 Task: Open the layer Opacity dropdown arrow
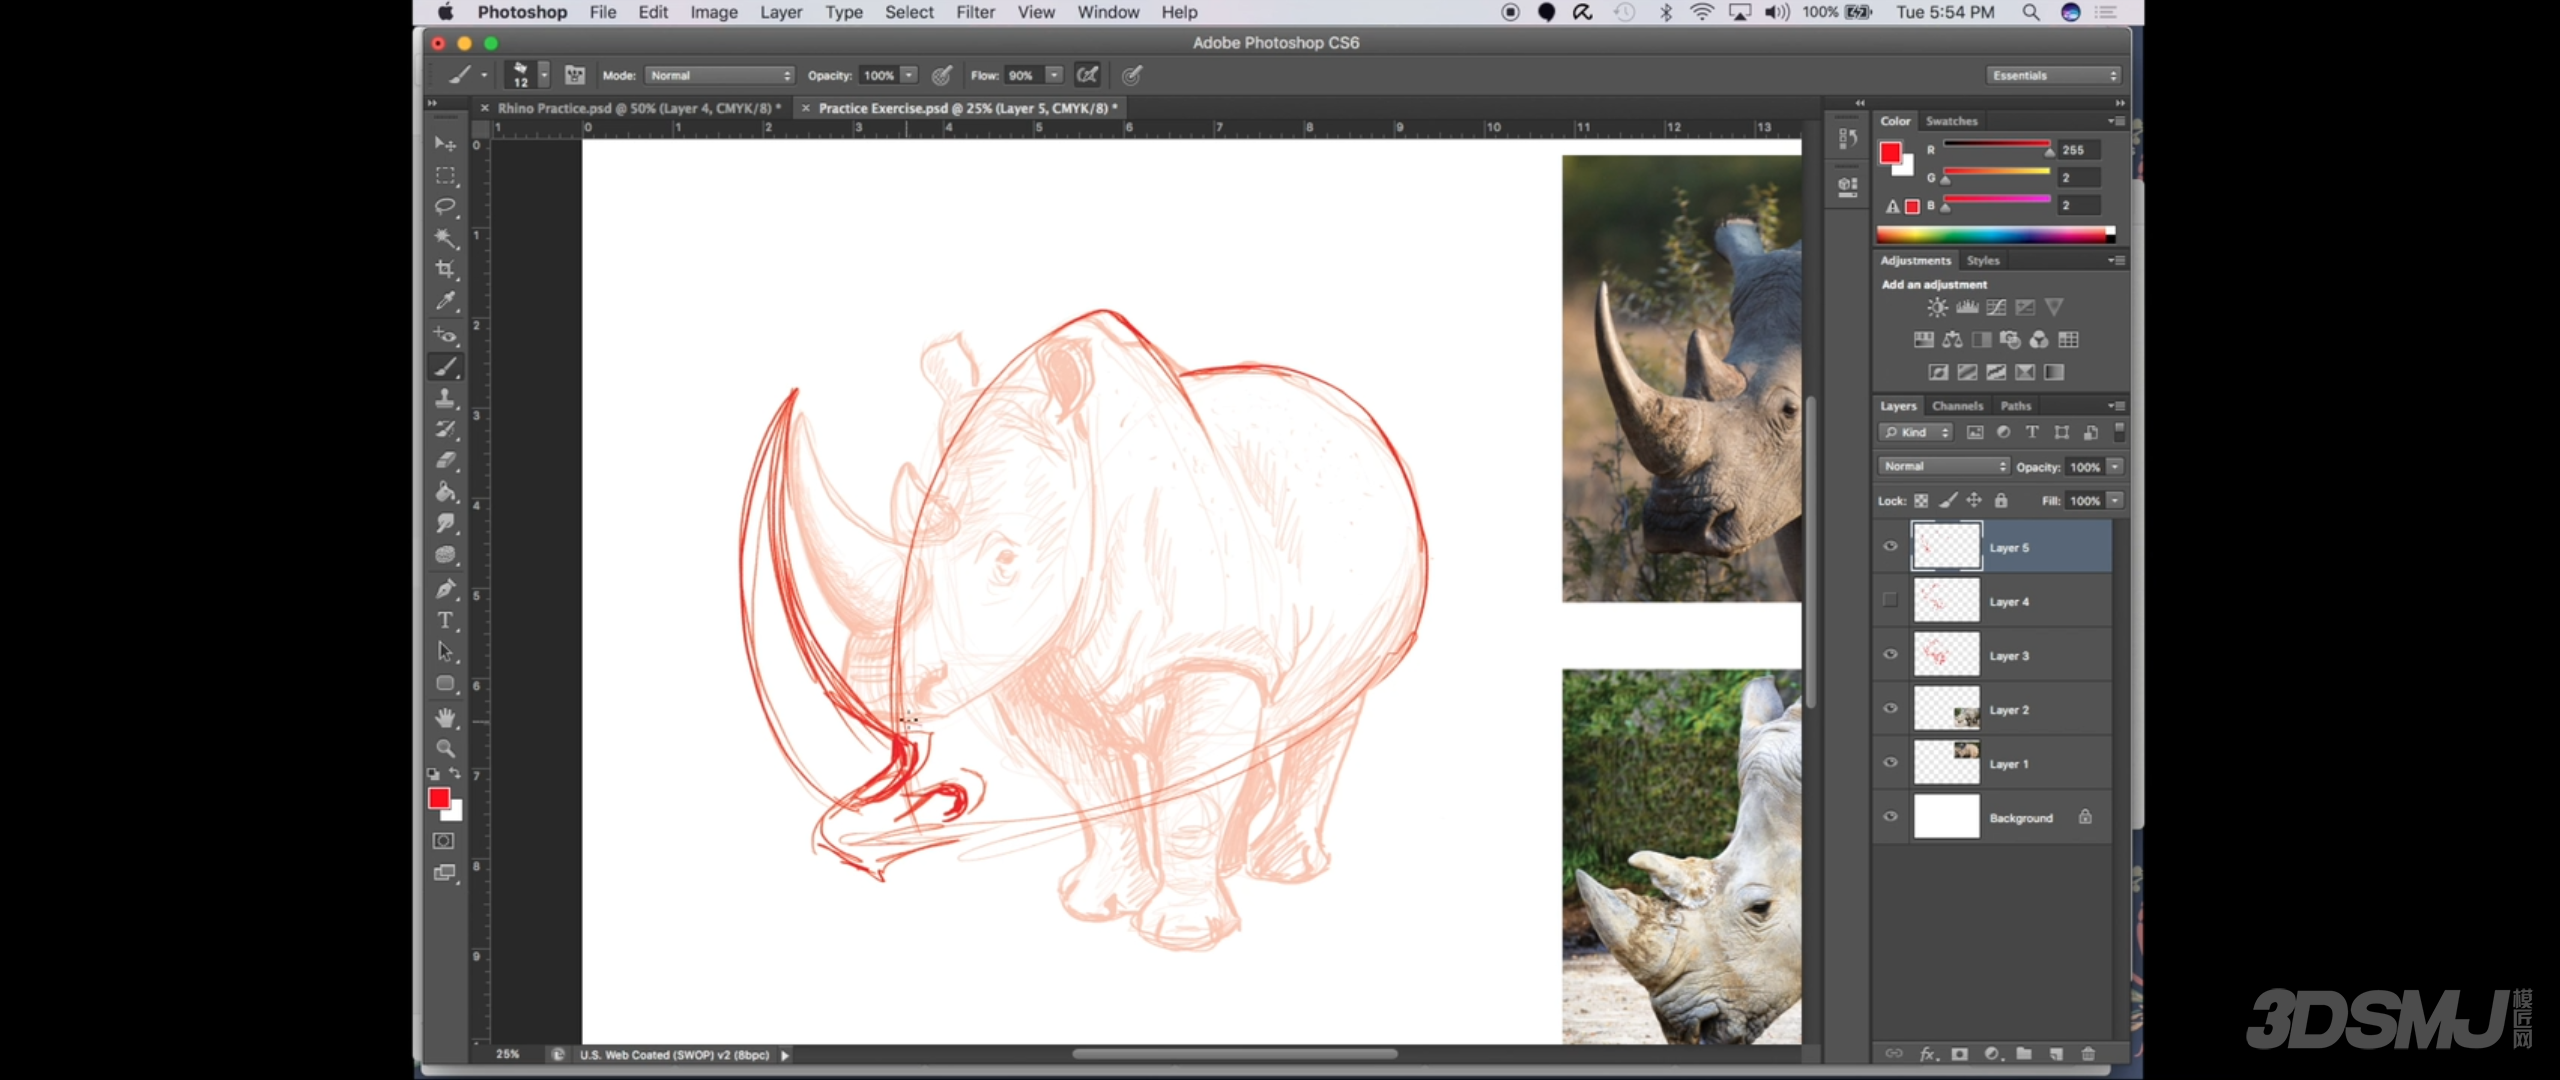click(x=2115, y=466)
